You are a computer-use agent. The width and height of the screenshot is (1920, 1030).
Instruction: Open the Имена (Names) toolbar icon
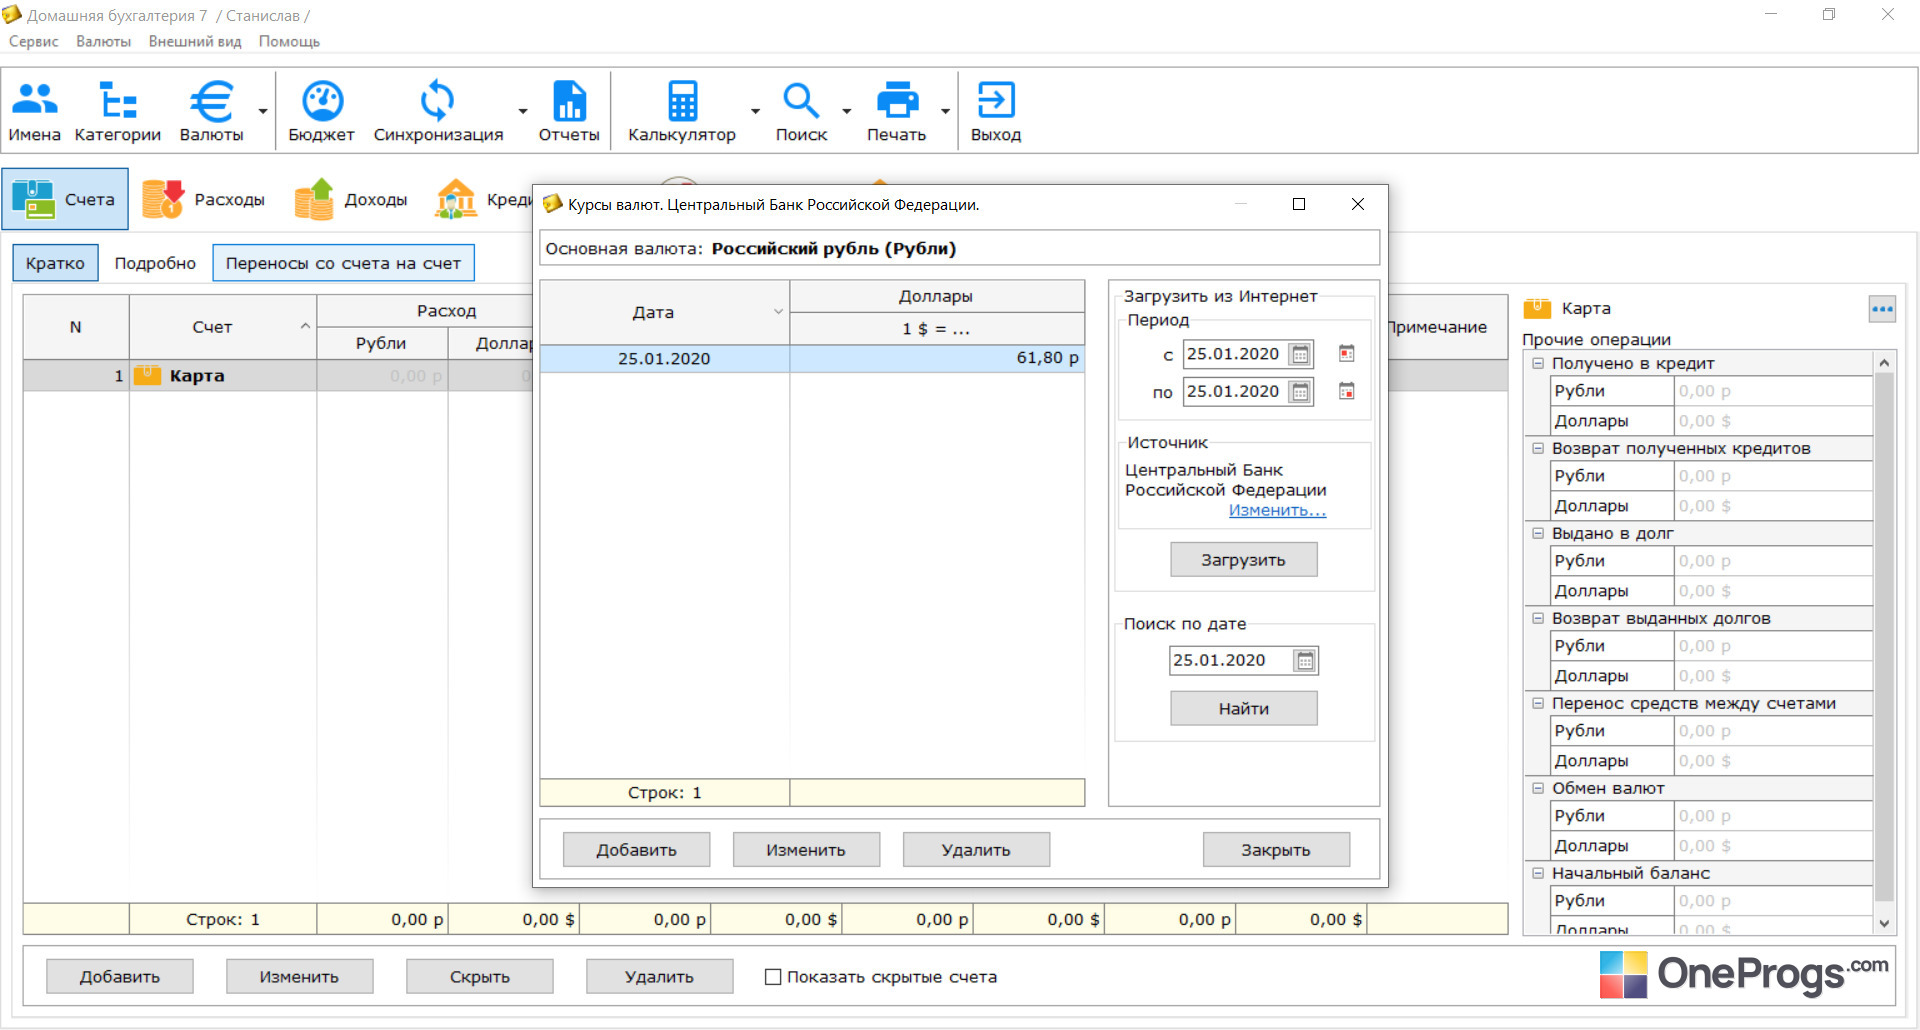35,110
